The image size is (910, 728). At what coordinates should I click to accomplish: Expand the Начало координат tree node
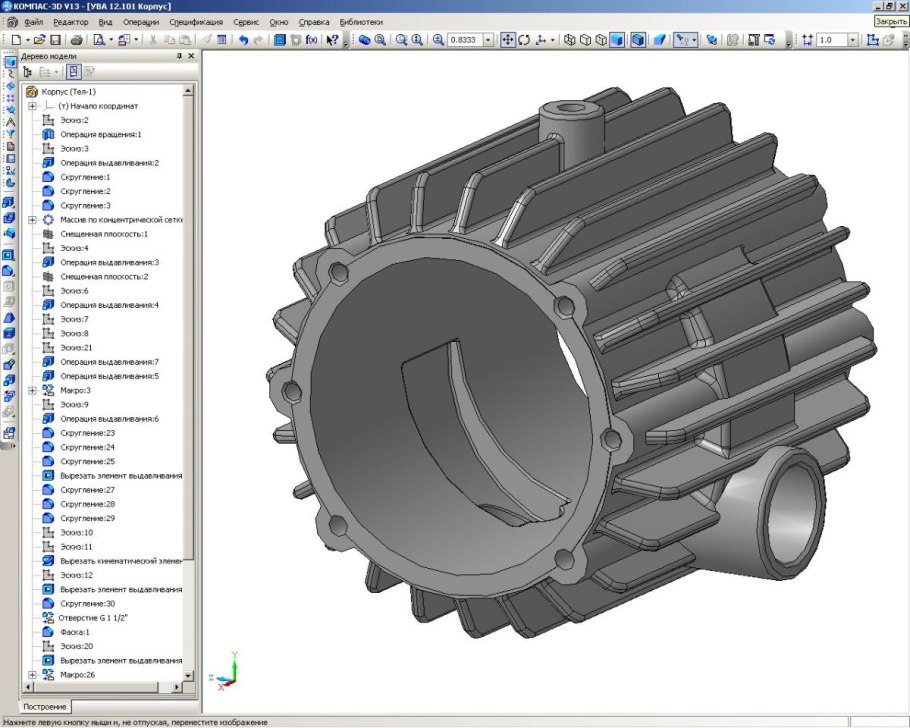tap(32, 106)
